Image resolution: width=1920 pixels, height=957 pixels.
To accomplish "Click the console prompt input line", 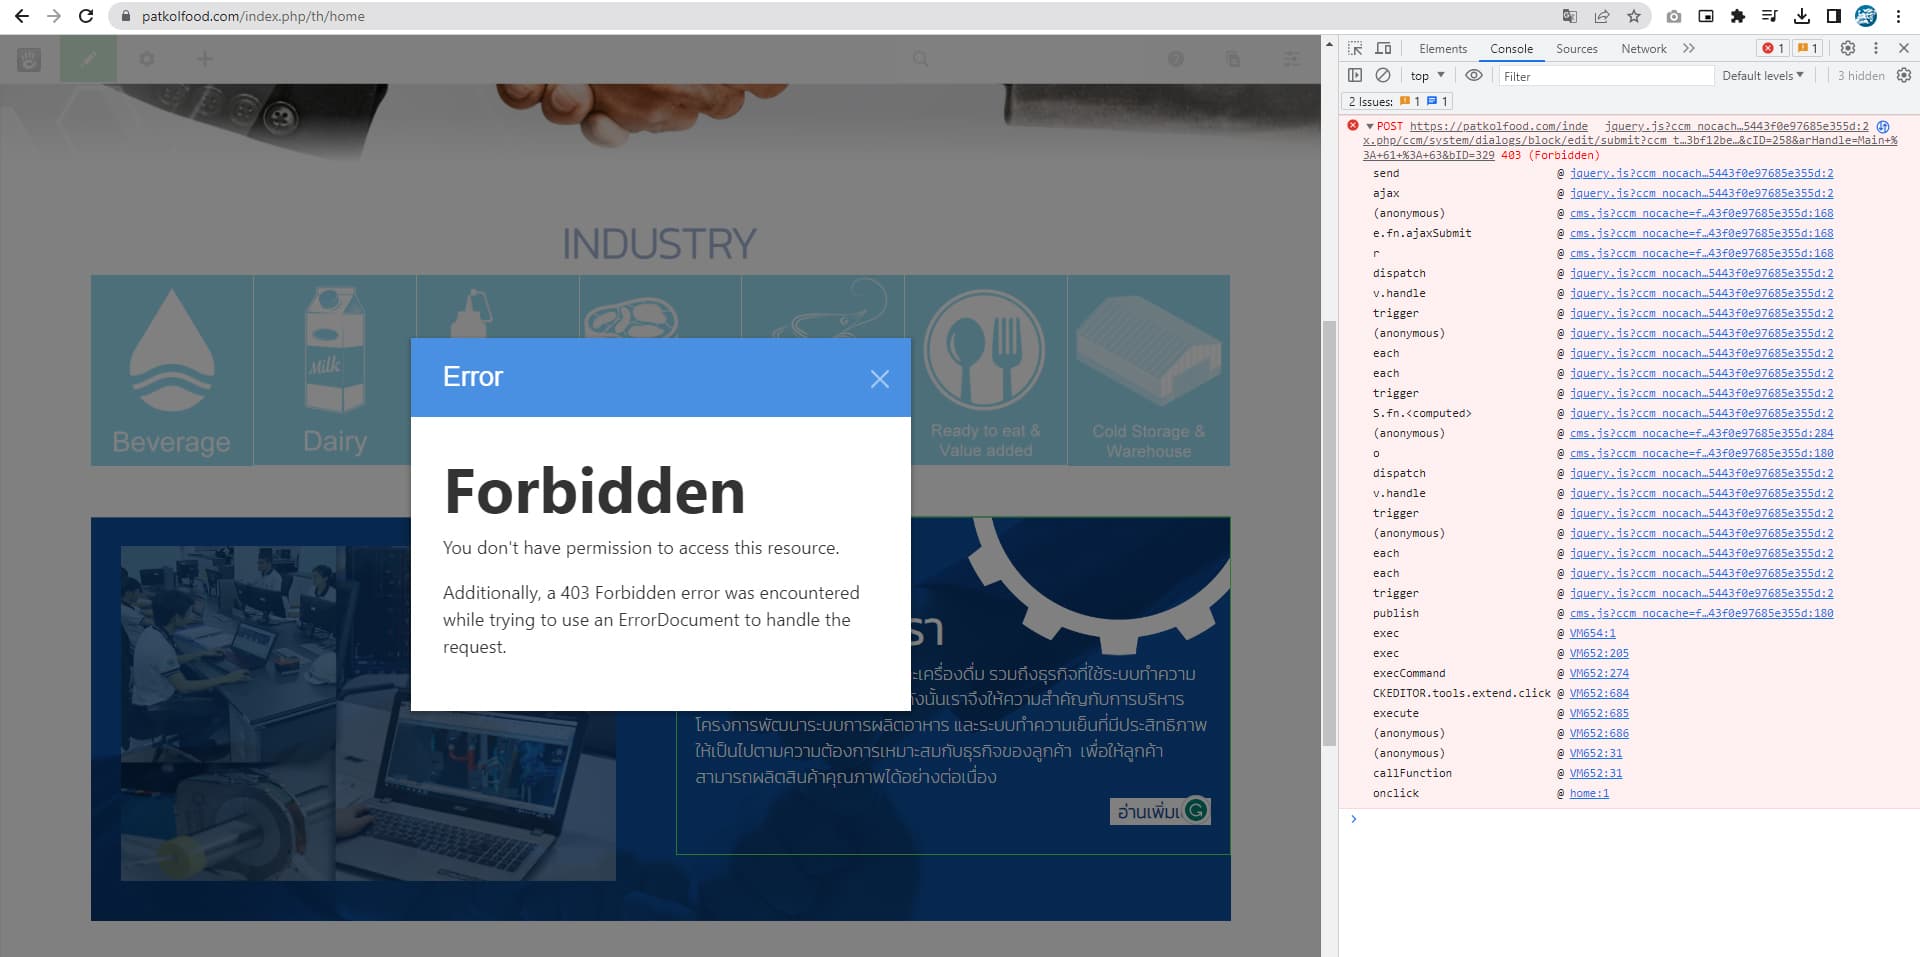I will pyautogui.click(x=1635, y=819).
